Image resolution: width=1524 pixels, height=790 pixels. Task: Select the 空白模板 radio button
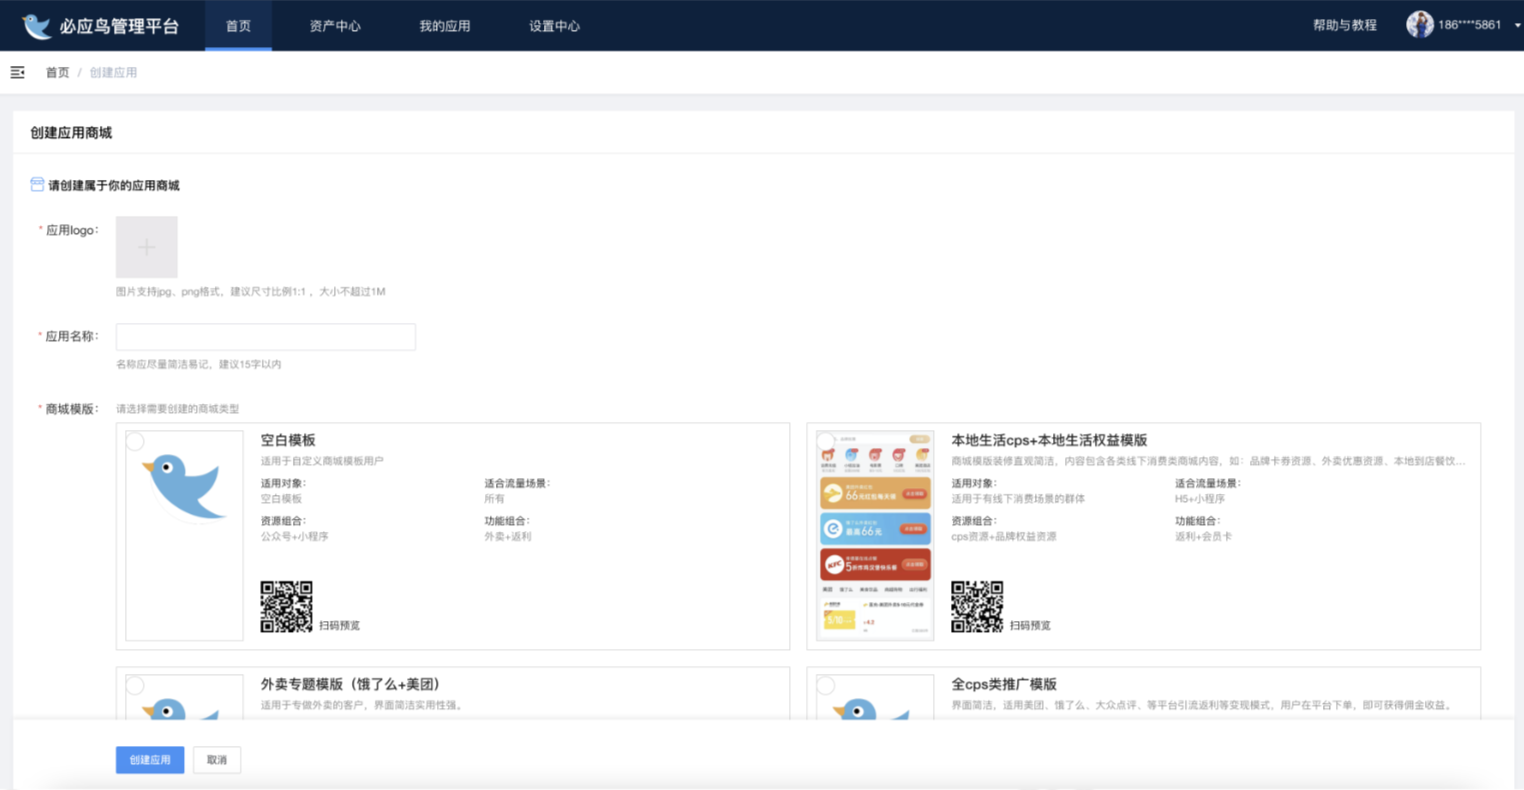click(135, 441)
